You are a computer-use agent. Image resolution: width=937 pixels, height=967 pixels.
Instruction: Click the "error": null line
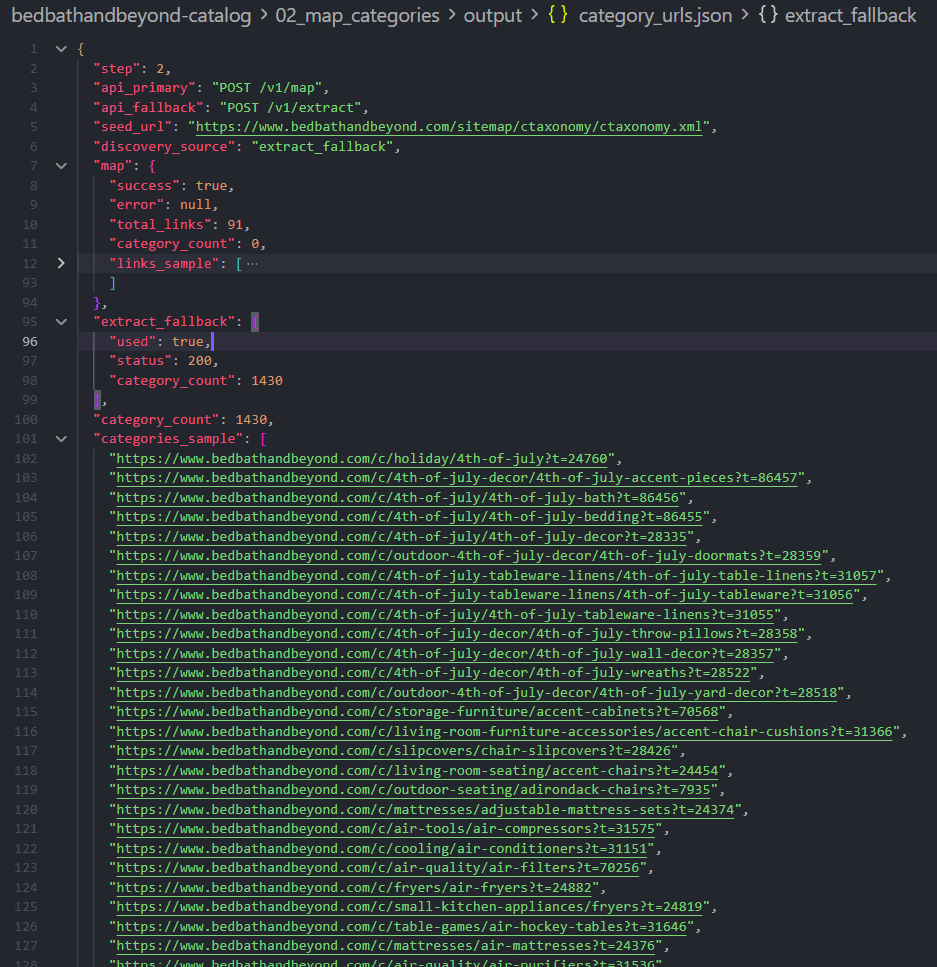click(163, 205)
